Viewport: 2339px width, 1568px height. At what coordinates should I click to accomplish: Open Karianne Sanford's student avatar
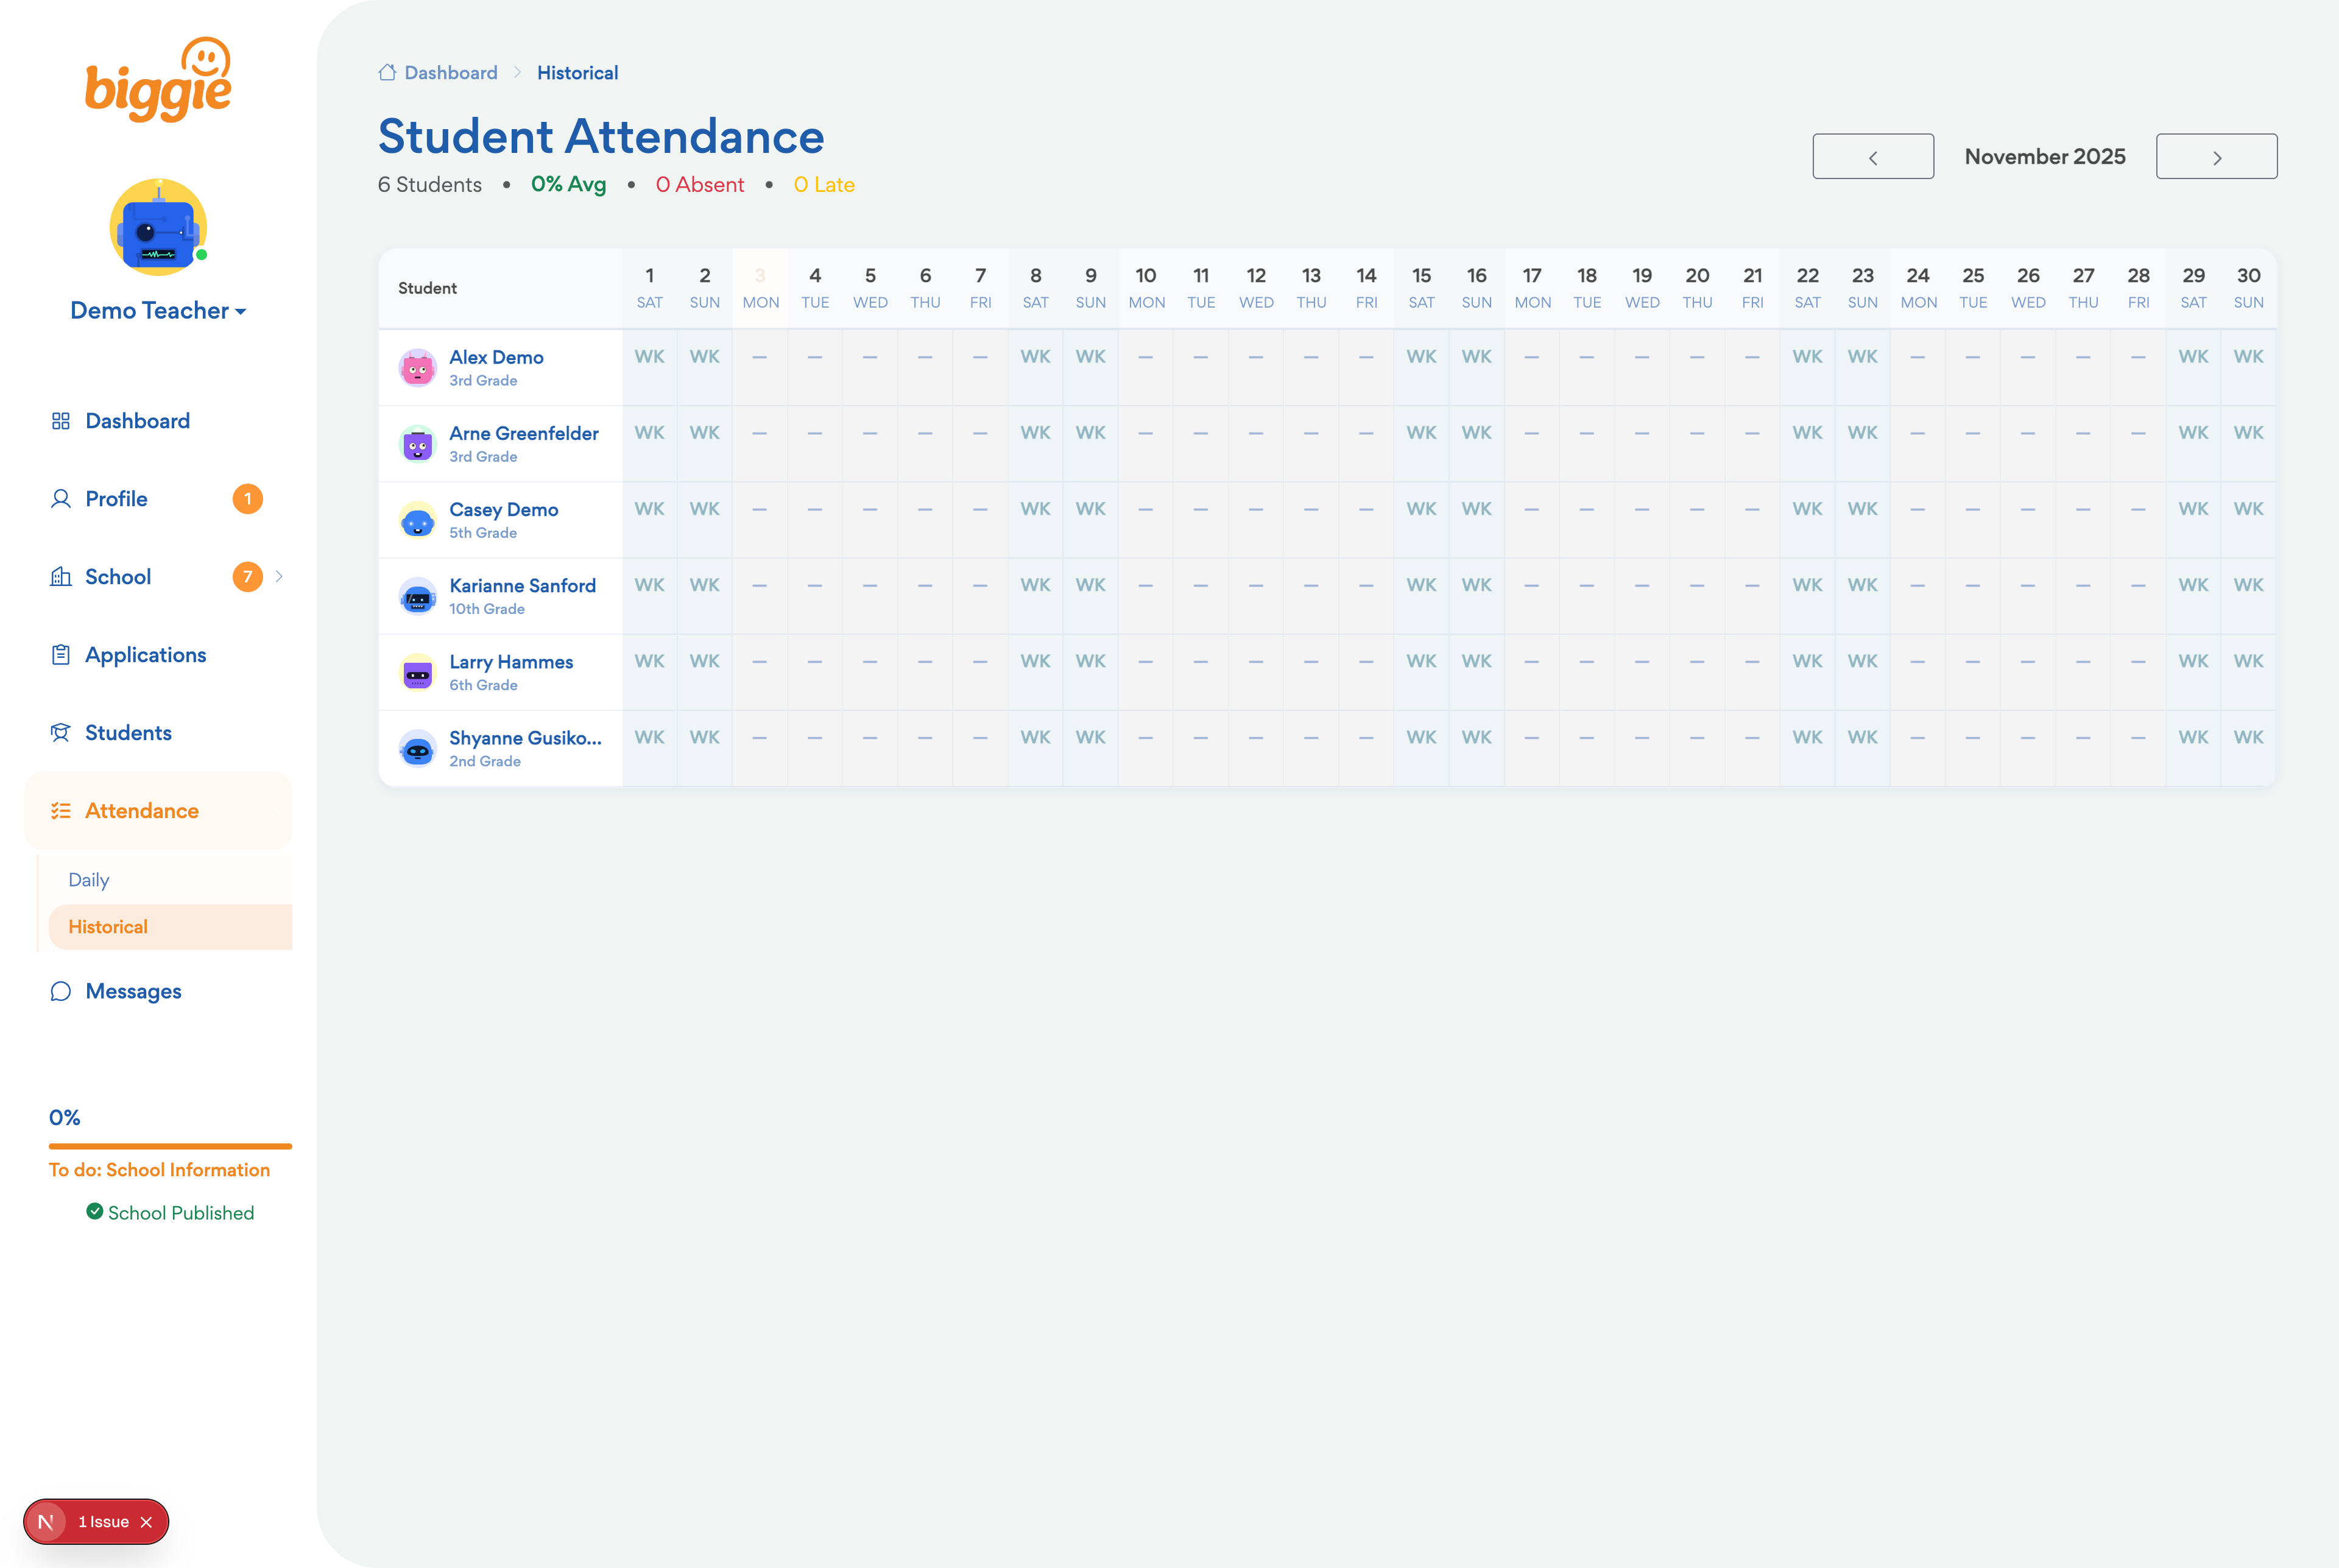(418, 595)
